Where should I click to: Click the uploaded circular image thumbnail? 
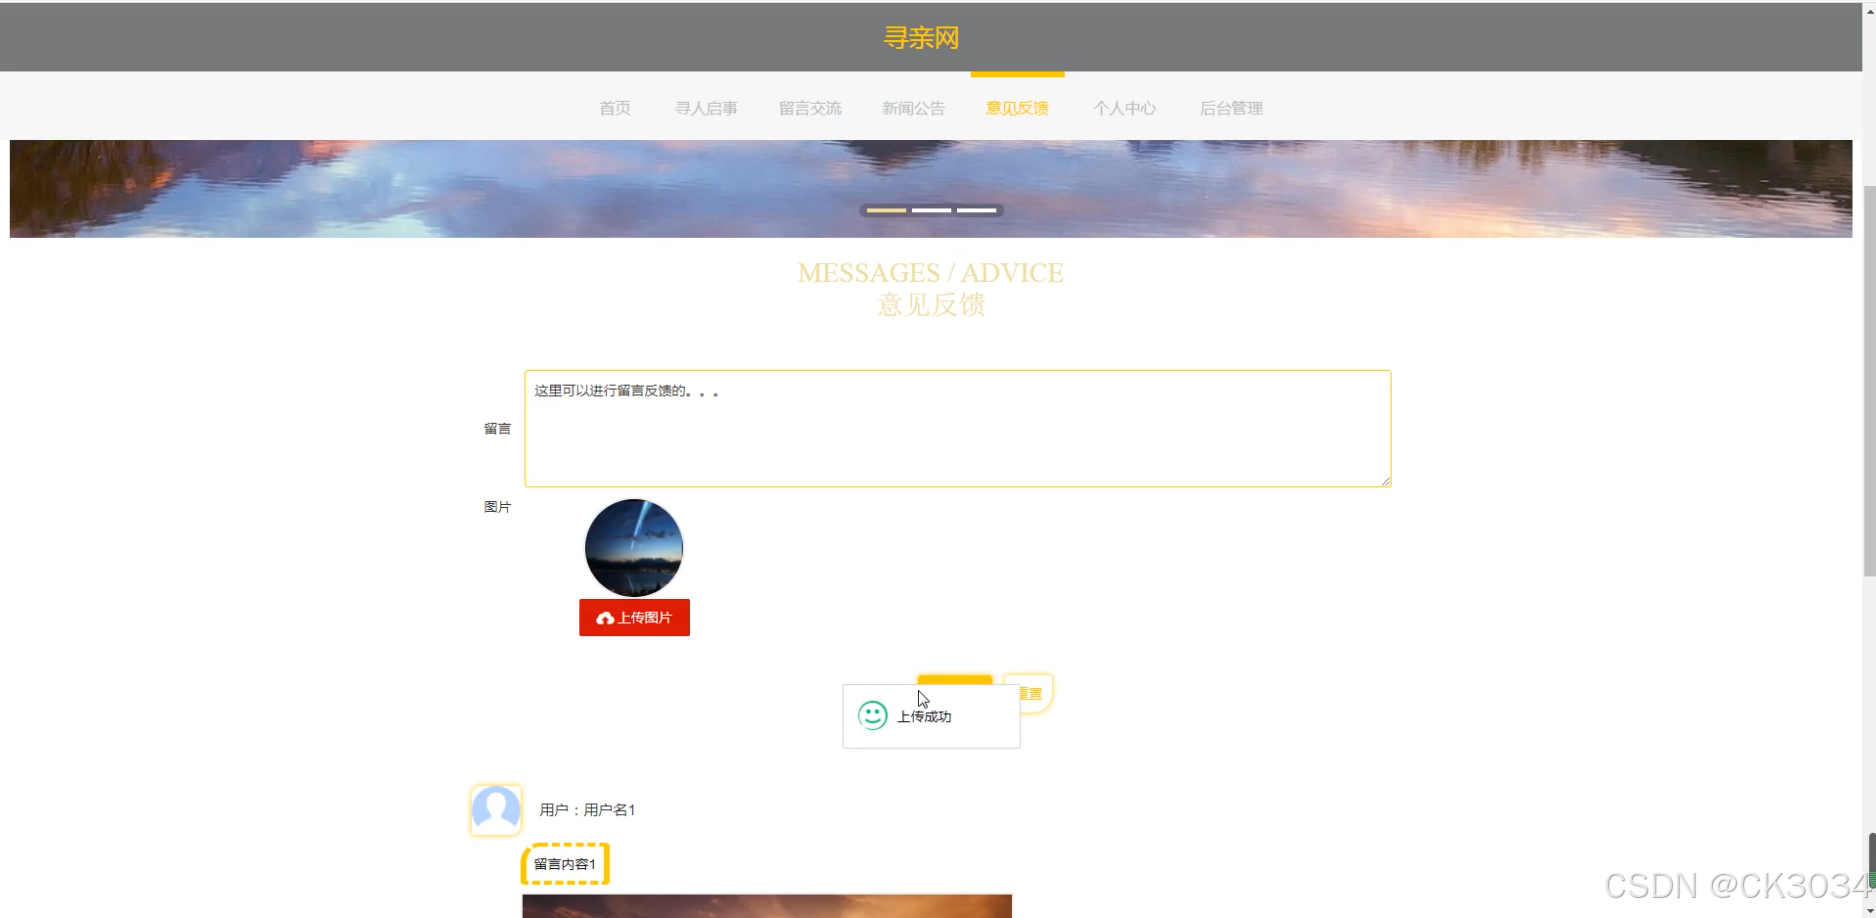point(634,548)
